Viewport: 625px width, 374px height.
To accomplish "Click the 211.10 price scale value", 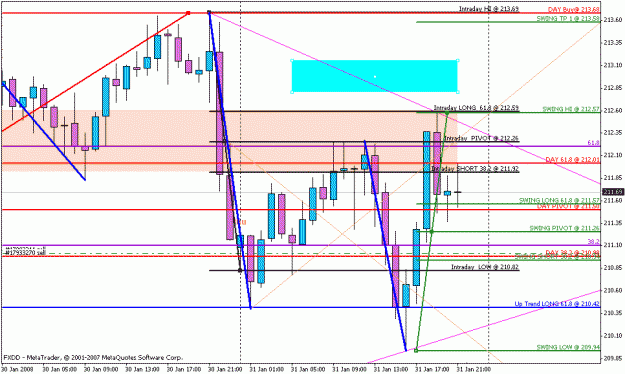I will [x=613, y=245].
